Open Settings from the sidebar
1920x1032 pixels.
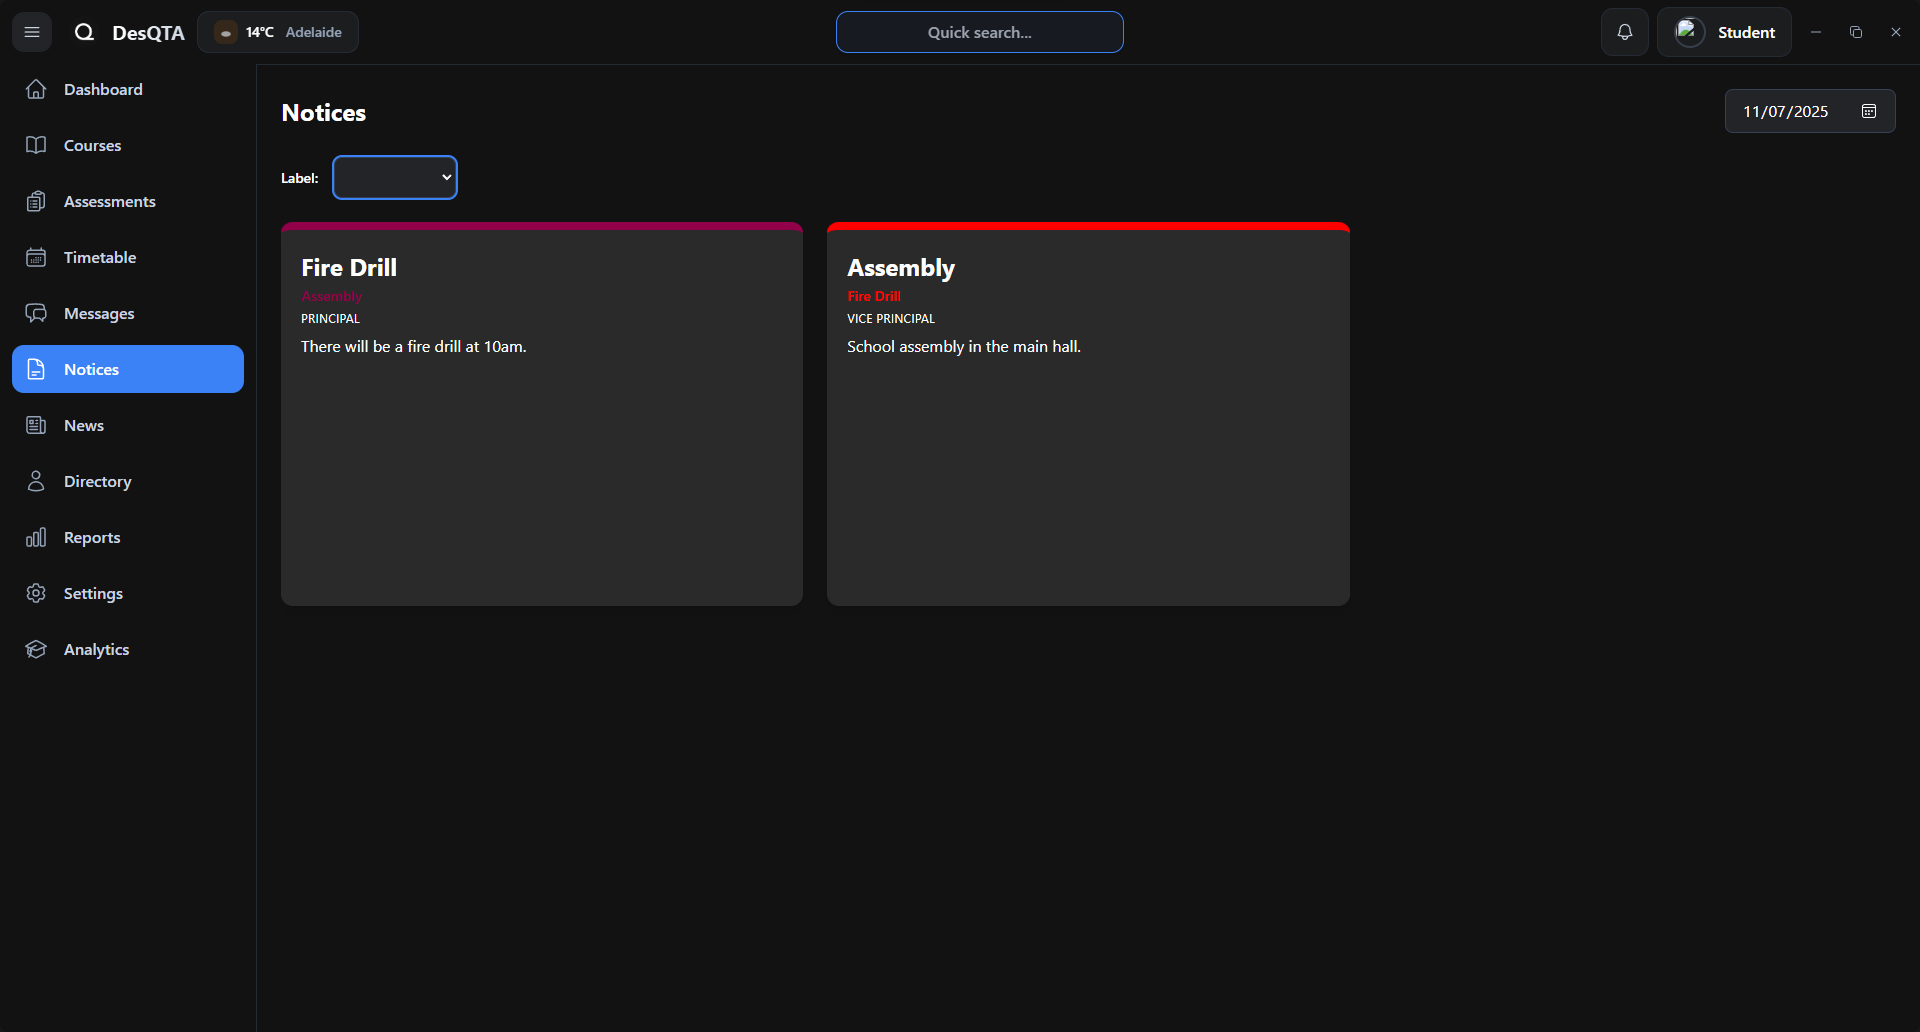(93, 593)
